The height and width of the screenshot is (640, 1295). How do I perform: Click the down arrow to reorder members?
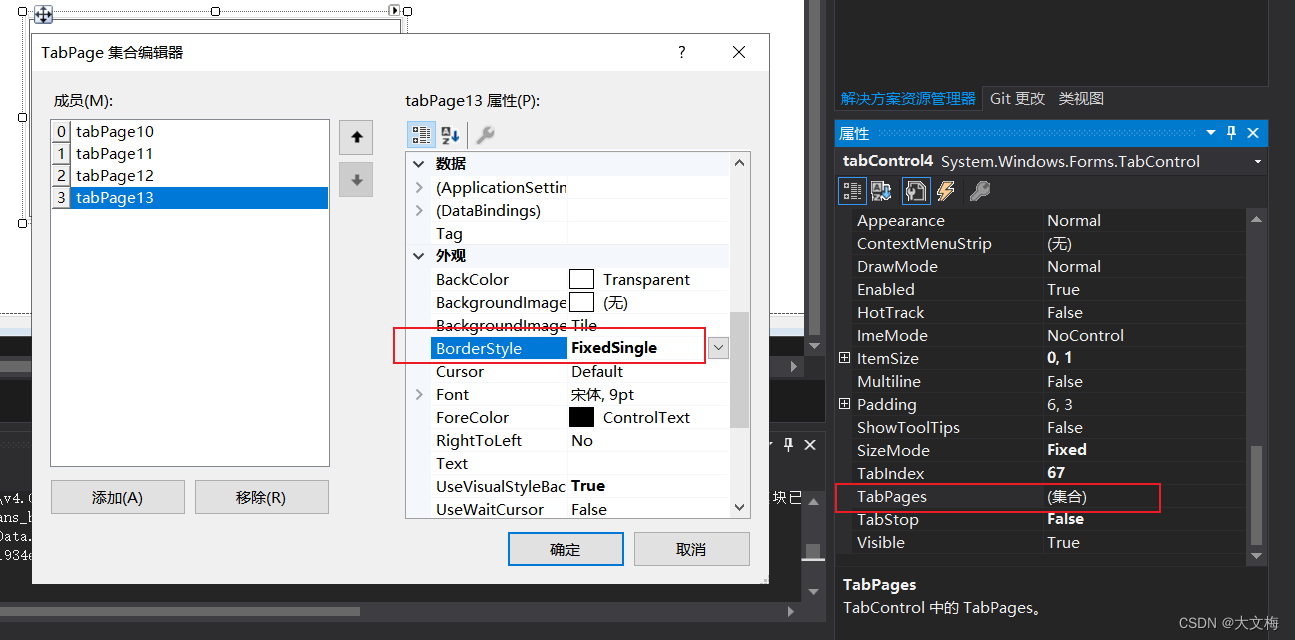click(356, 179)
